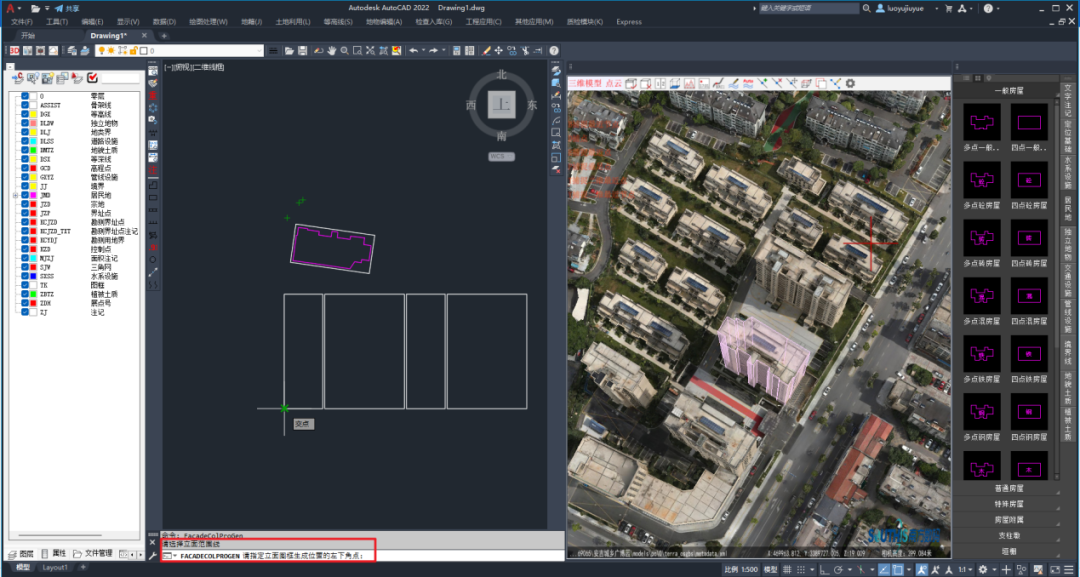Open the 等高线(S) menu

pyautogui.click(x=338, y=22)
